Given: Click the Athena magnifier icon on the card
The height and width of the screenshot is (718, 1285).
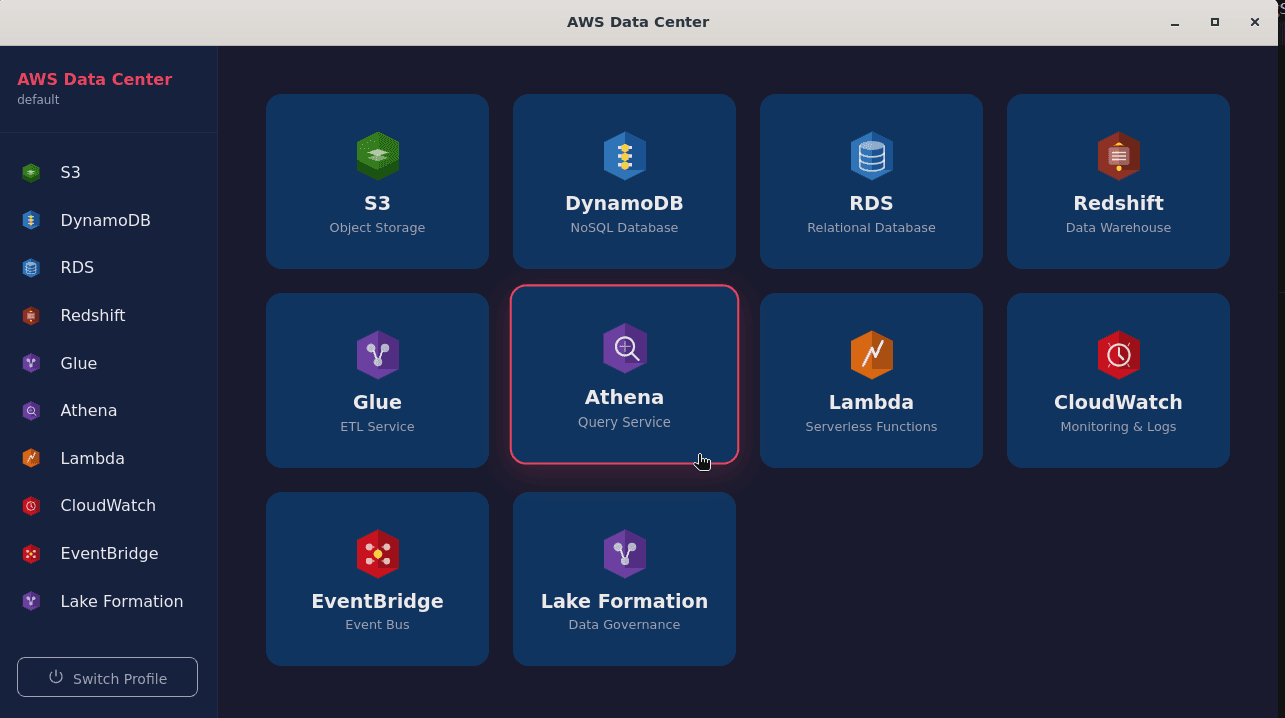Looking at the screenshot, I should point(625,348).
